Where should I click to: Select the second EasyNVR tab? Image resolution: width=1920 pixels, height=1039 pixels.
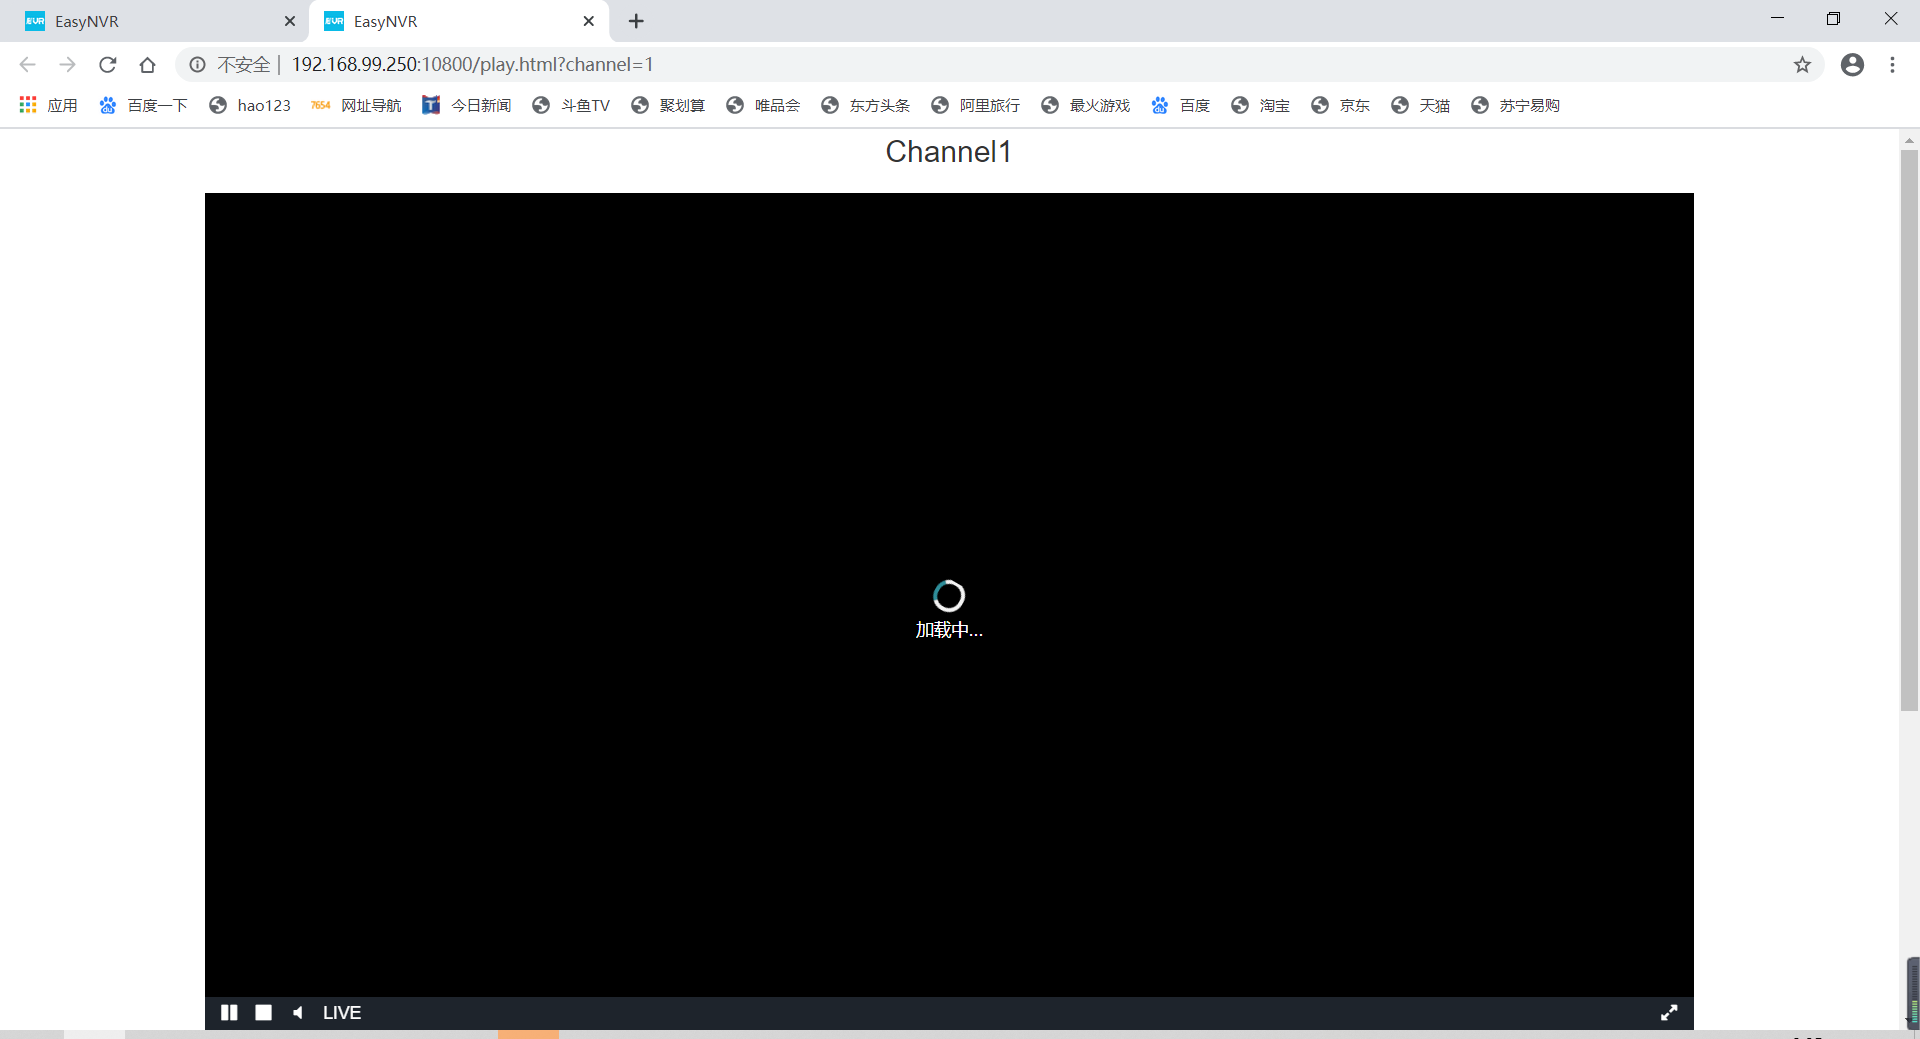click(459, 21)
